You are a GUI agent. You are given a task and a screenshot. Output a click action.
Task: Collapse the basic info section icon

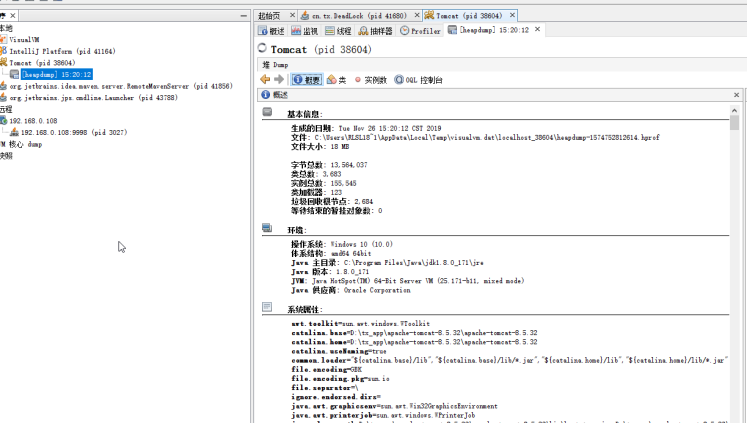click(267, 112)
